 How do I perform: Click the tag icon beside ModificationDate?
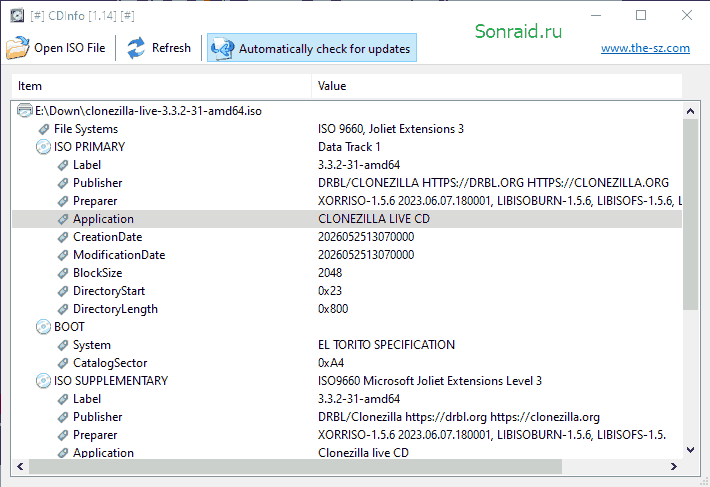click(63, 255)
